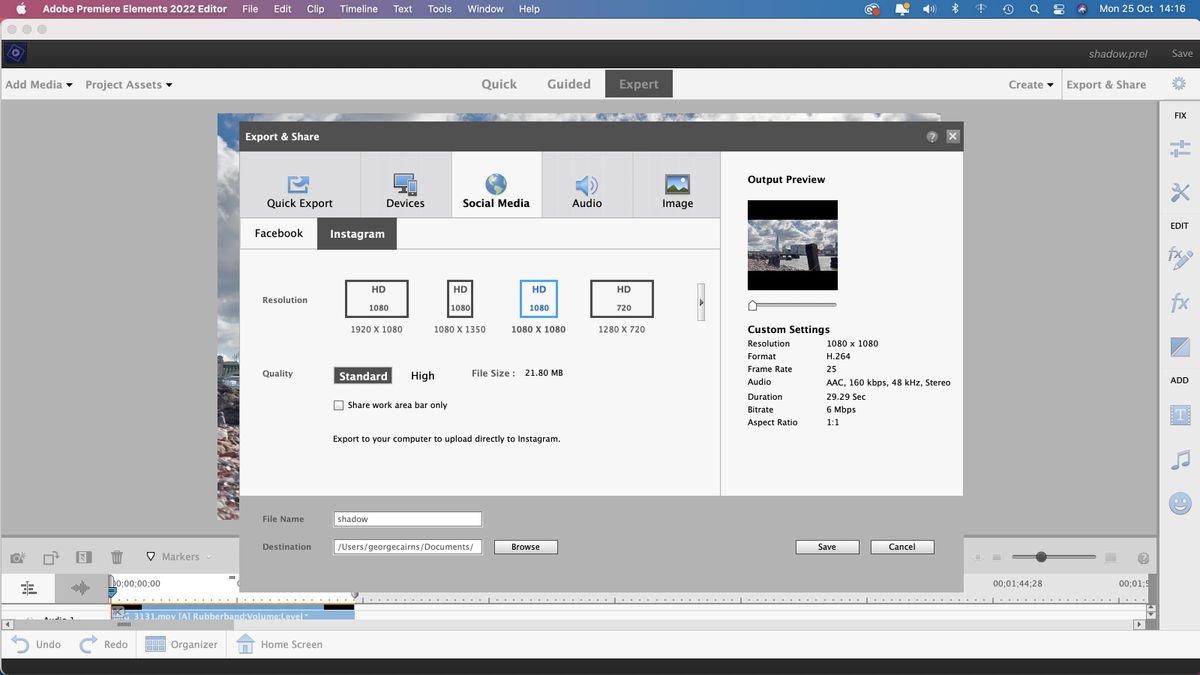Select HD 1080 1080 X 1080 resolution
Screen dimensions: 1200x675
(x=539, y=299)
